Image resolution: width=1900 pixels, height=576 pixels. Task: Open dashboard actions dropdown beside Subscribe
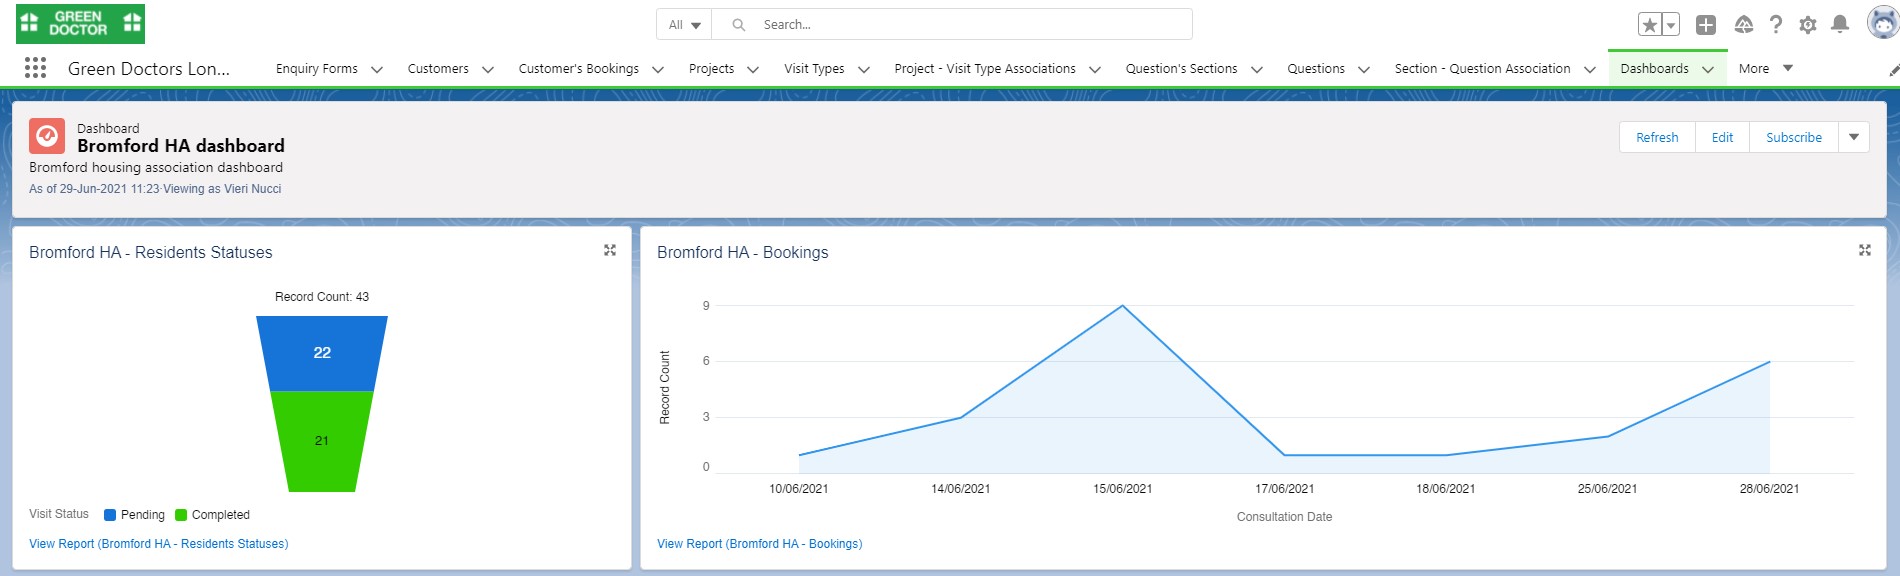(x=1853, y=137)
